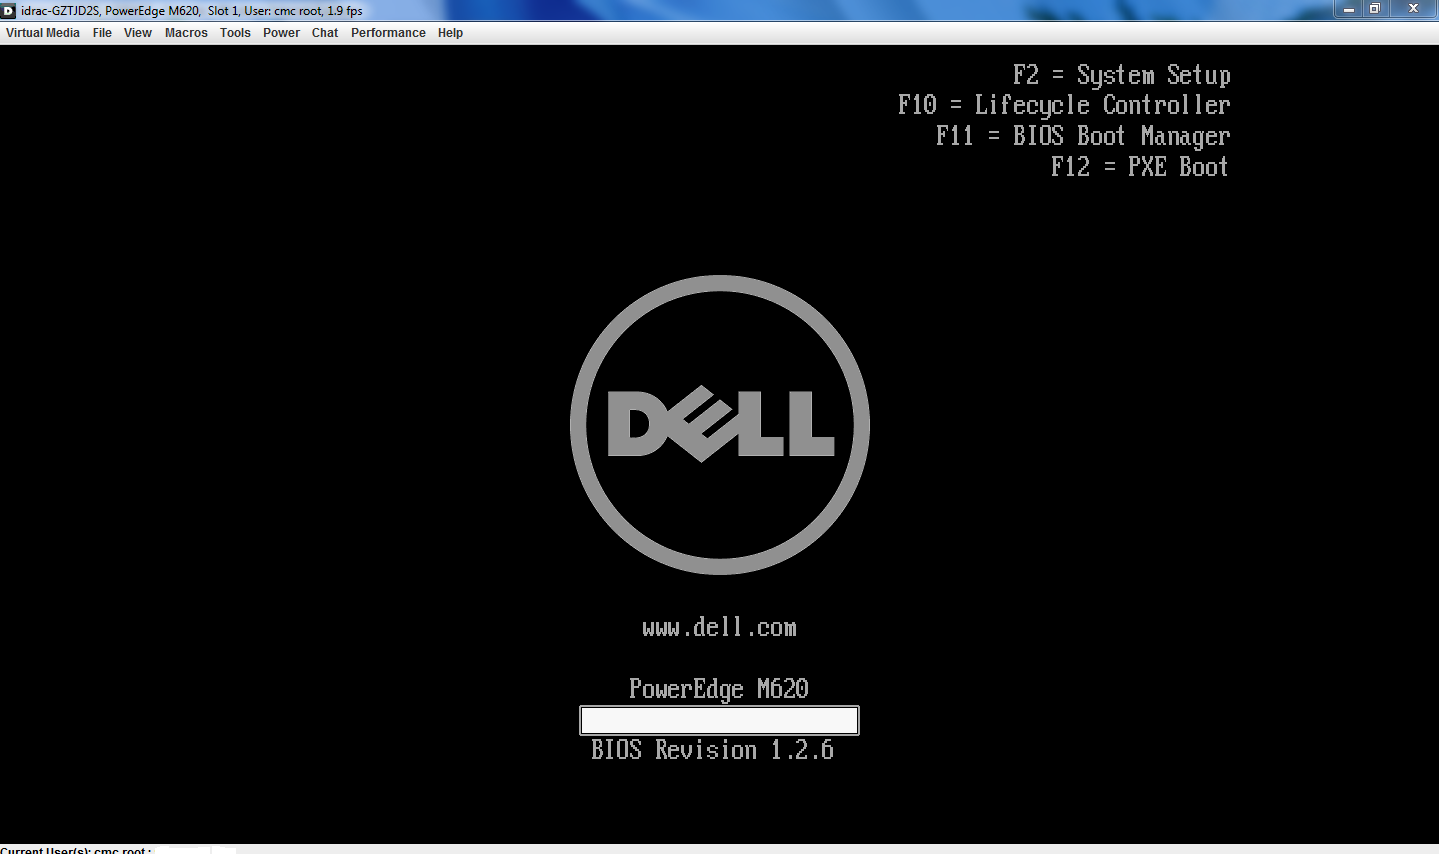Open the Help menu

click(450, 32)
